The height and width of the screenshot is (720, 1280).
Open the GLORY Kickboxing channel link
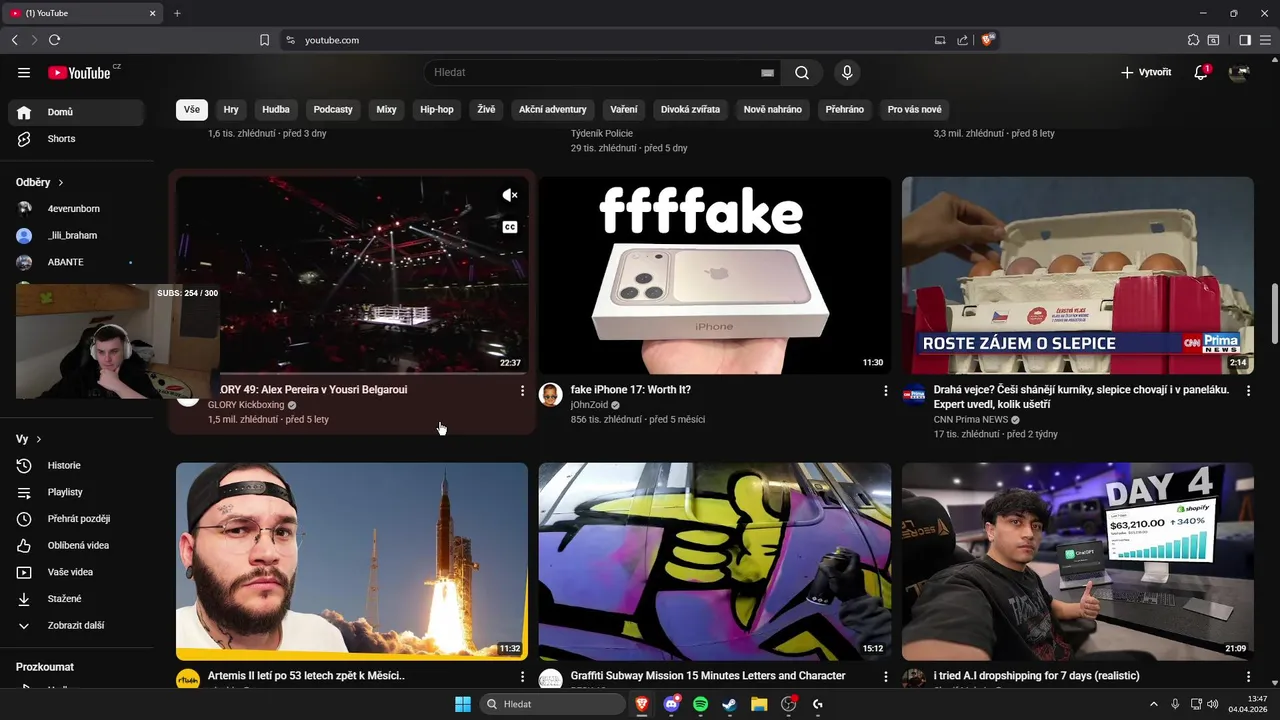pyautogui.click(x=246, y=405)
